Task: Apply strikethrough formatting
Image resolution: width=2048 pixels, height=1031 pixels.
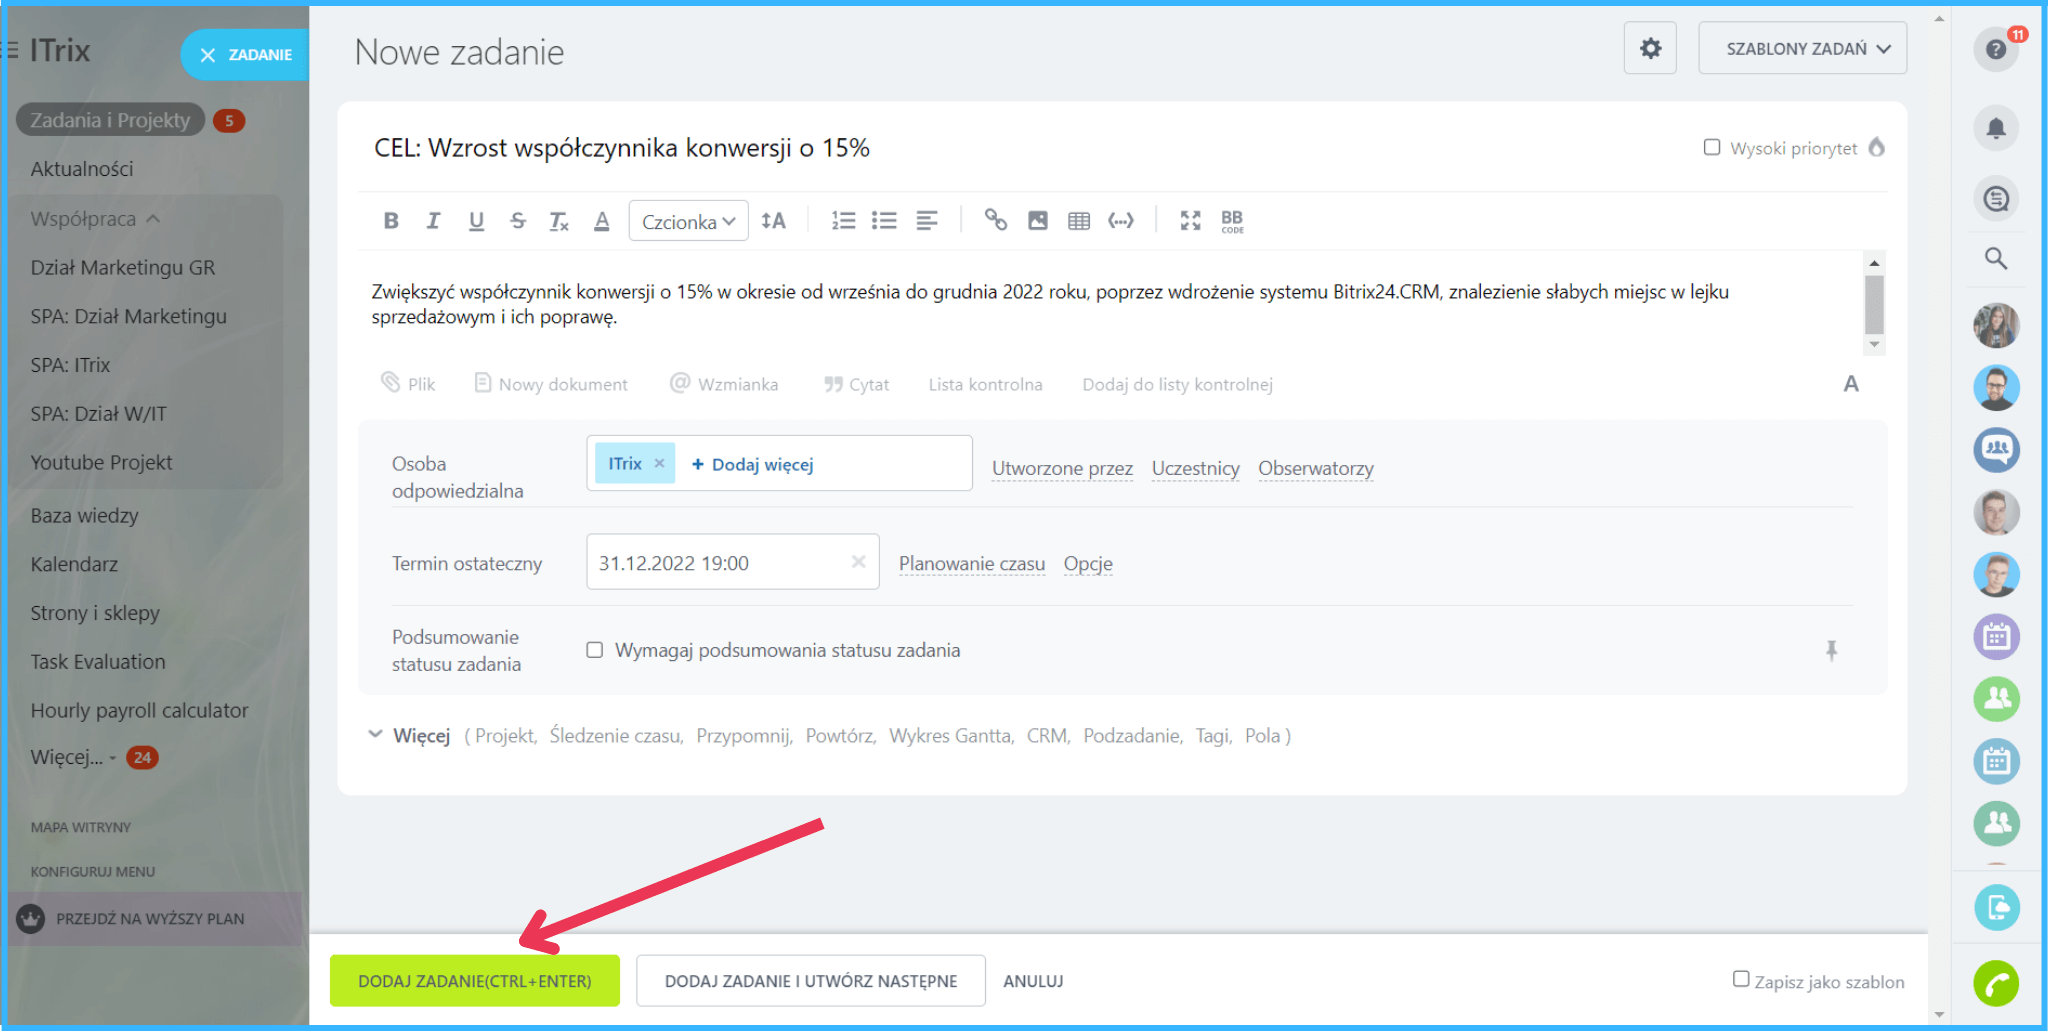Action: (517, 221)
